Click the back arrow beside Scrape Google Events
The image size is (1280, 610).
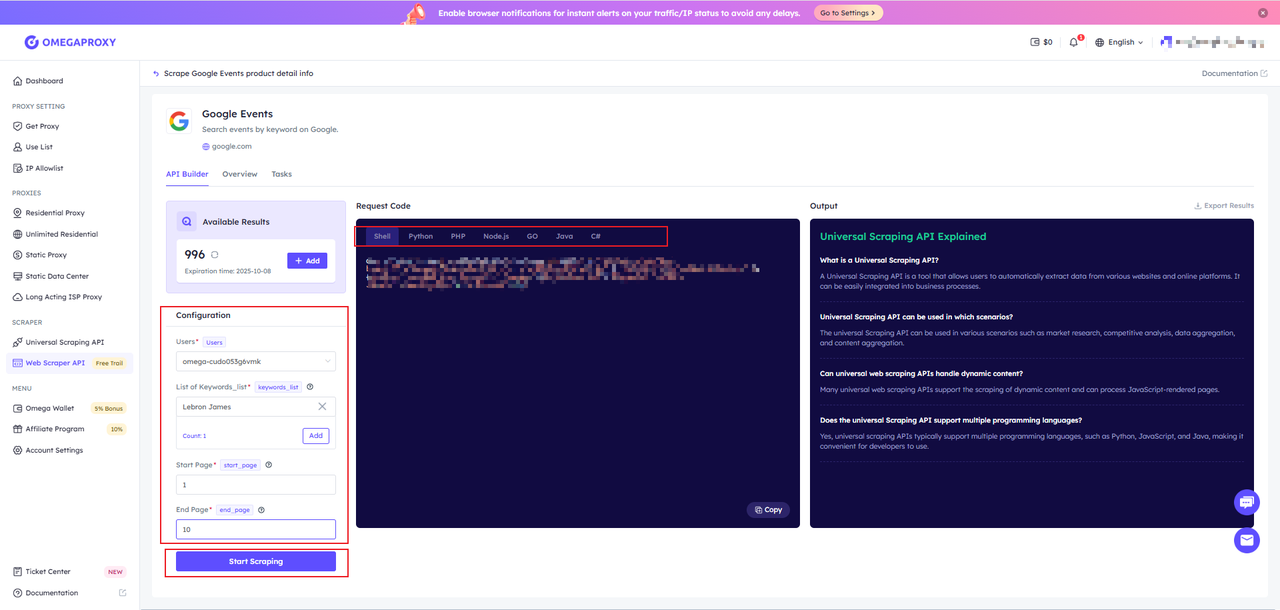[156, 73]
